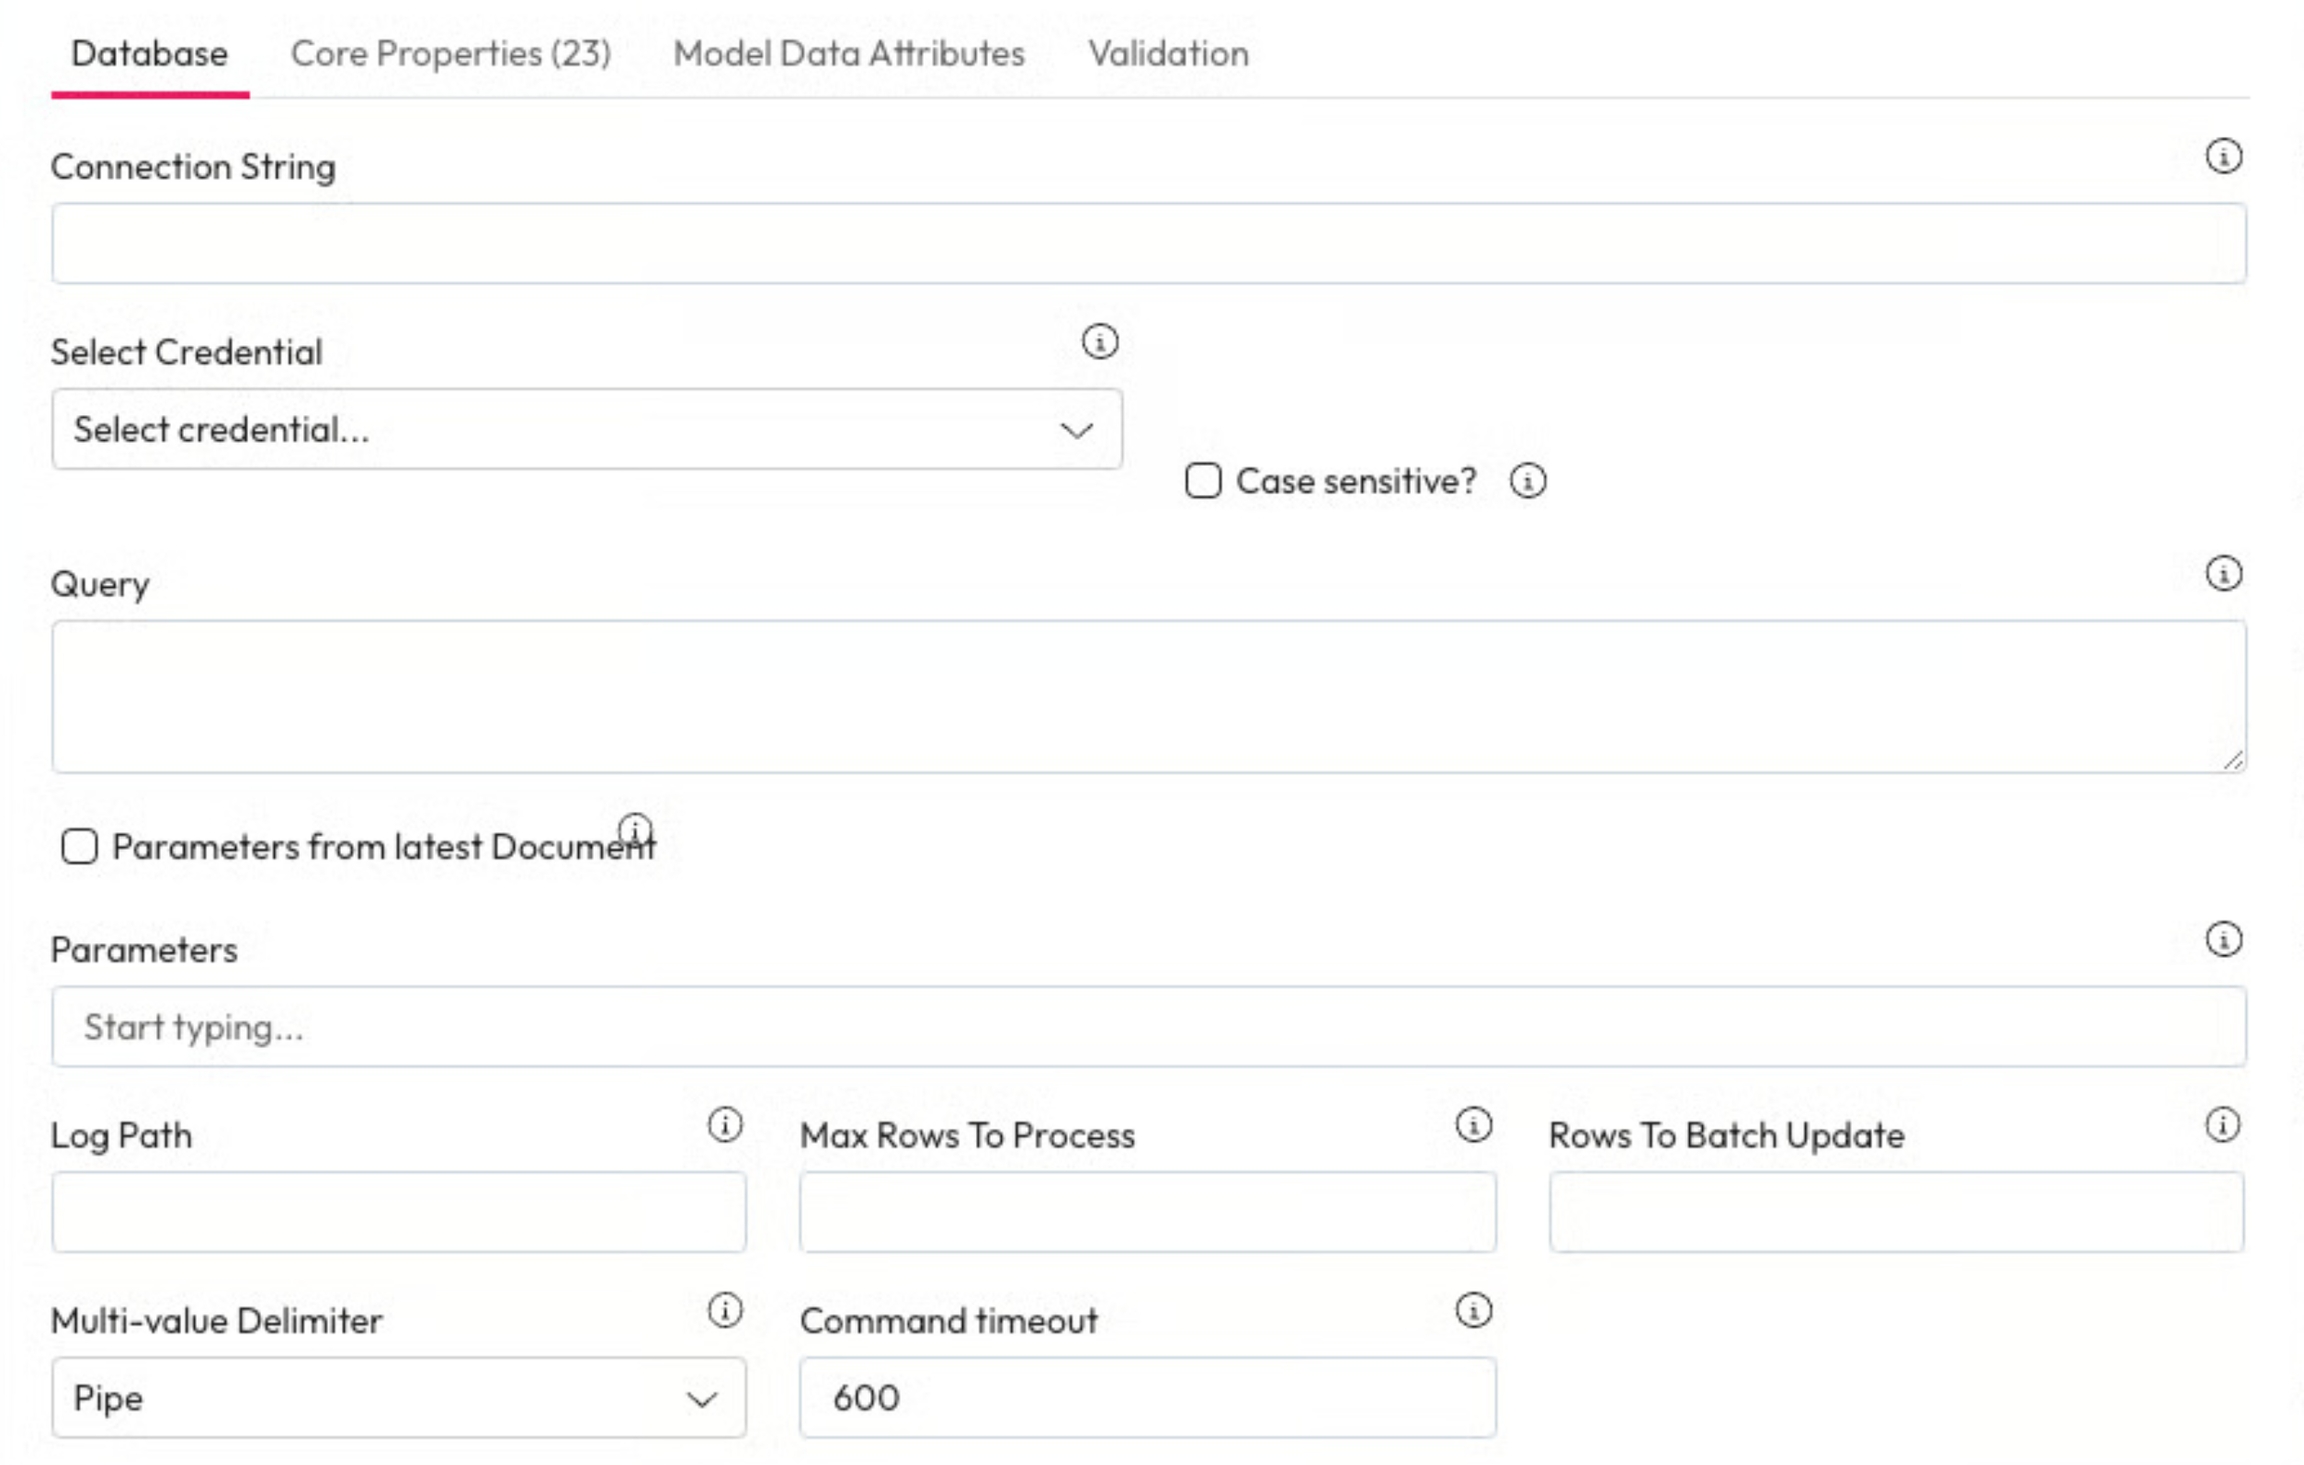Viewport: 2304px width, 1465px height.
Task: Open the Model Data Attributes tab
Action: 848,54
